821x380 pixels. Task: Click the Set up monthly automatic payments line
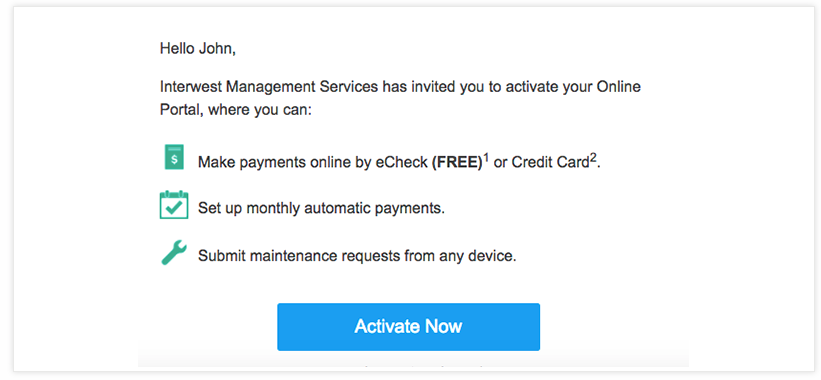point(321,208)
